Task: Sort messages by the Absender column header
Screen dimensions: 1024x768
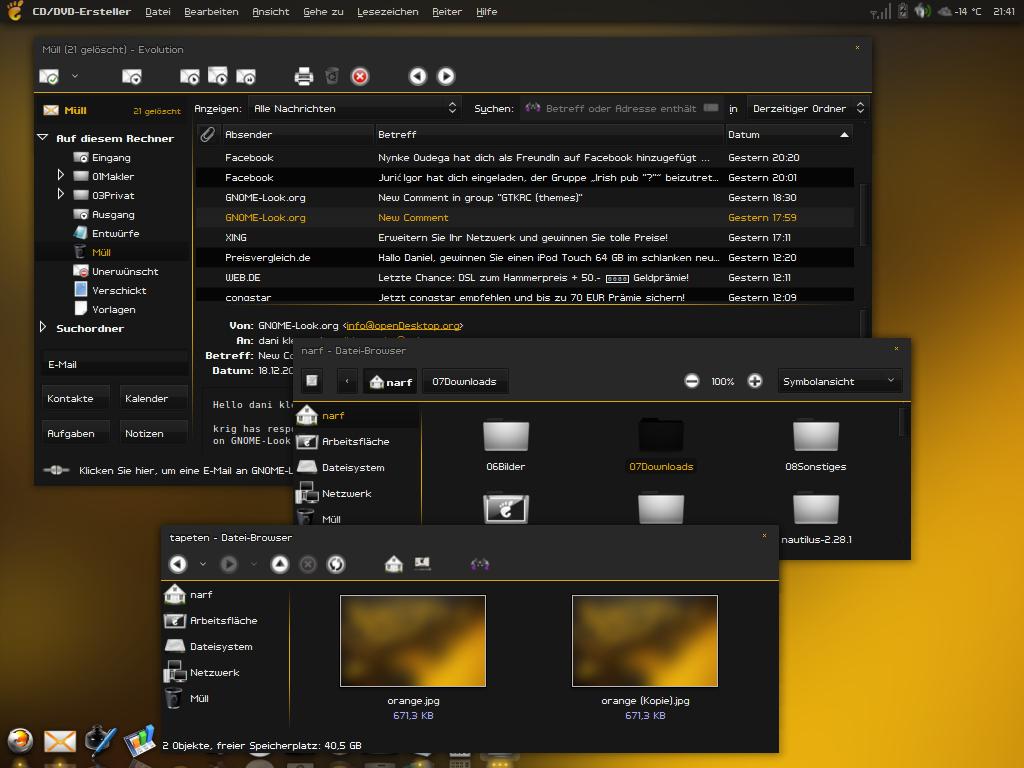Action: tap(298, 135)
